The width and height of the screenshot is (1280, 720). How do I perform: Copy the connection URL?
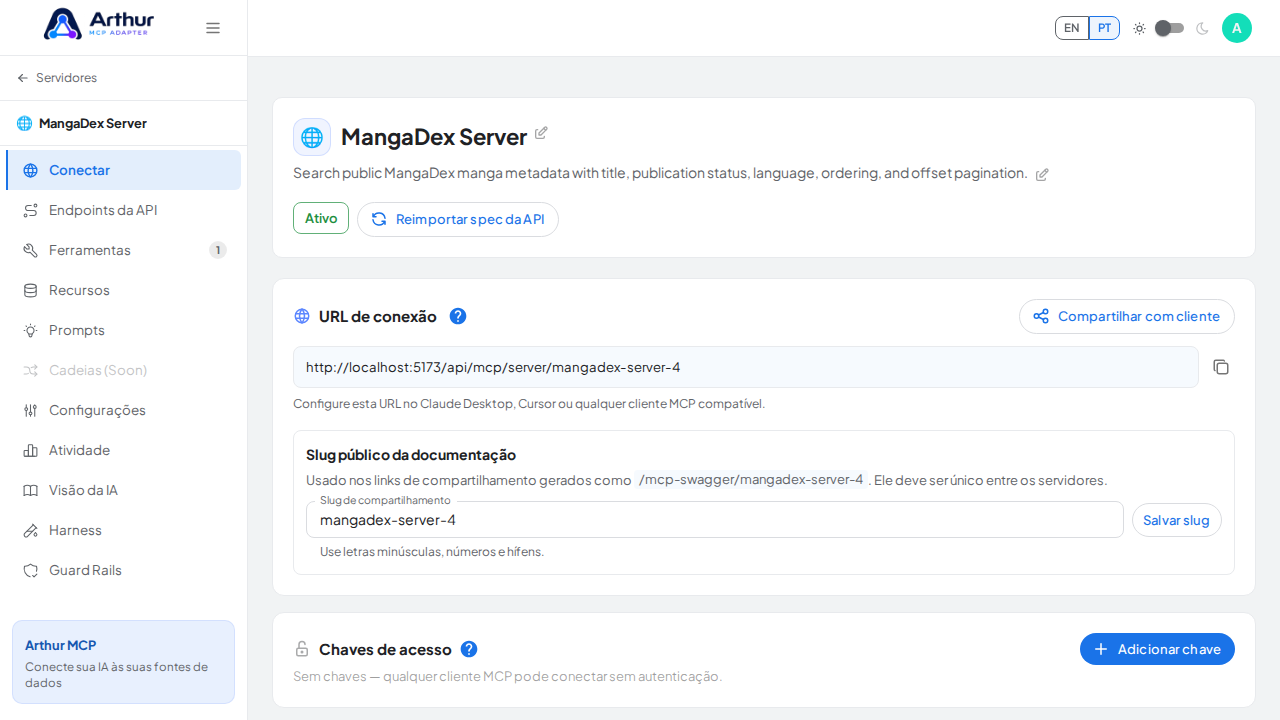pyautogui.click(x=1221, y=367)
